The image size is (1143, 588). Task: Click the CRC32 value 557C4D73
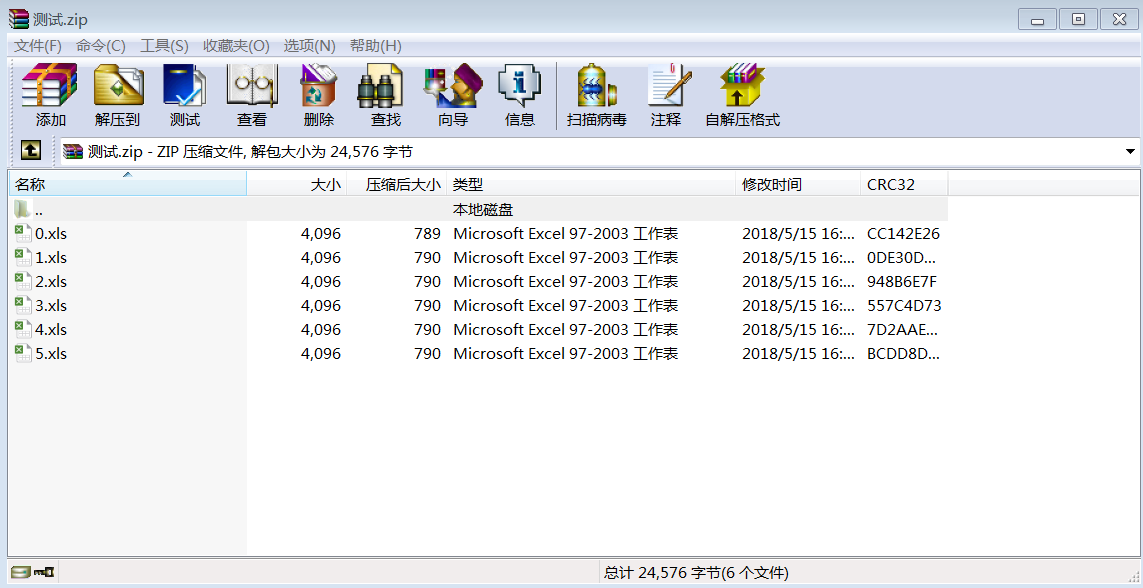tap(904, 306)
